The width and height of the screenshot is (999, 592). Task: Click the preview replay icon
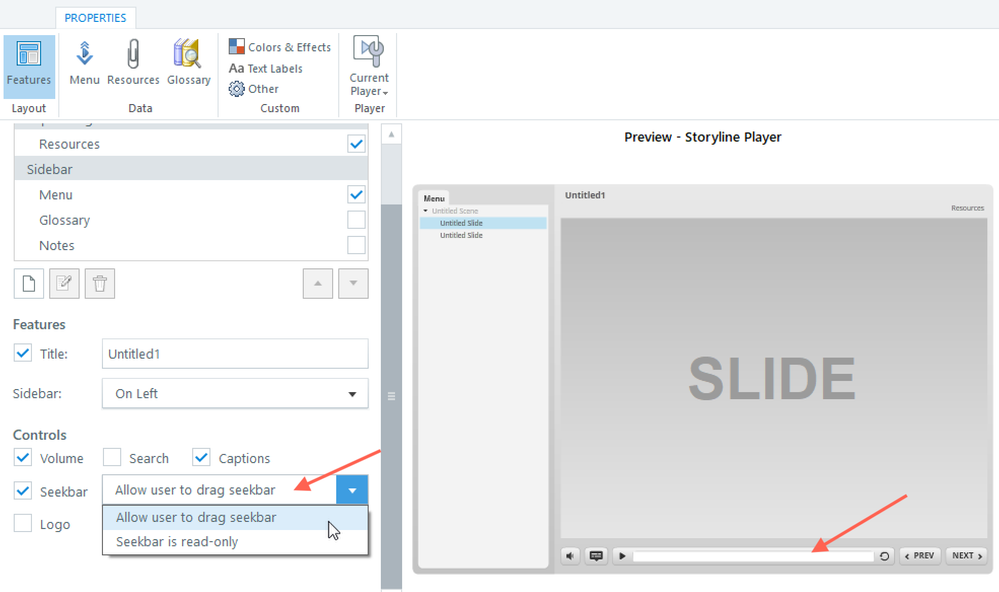884,556
